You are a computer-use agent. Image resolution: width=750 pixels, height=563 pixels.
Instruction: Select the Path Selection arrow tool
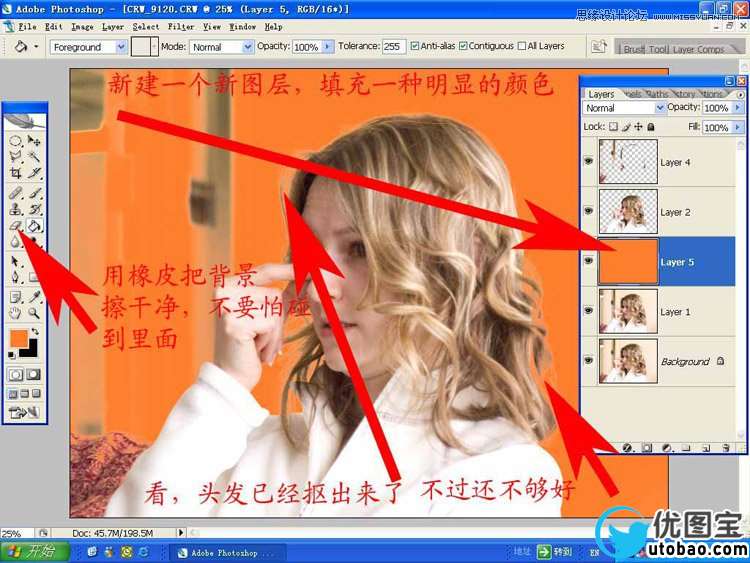click(16, 262)
